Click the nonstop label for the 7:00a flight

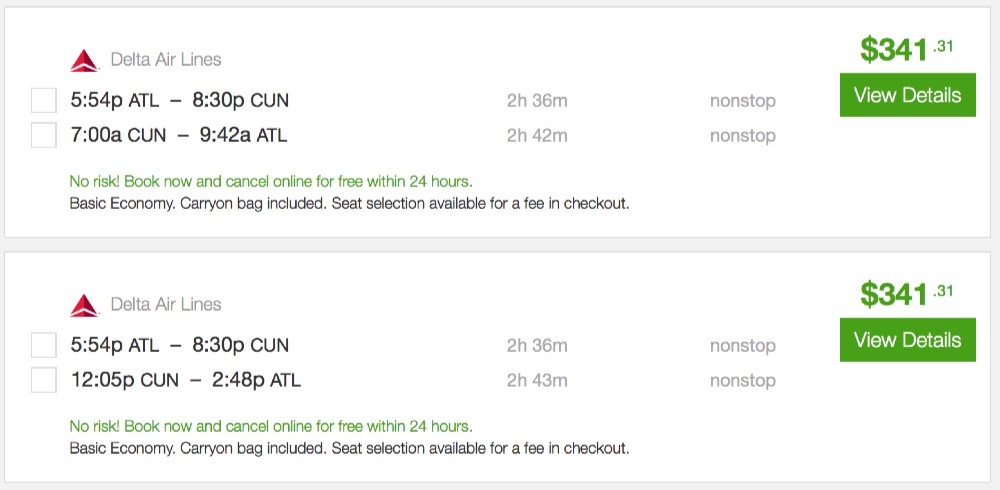pyautogui.click(x=742, y=136)
